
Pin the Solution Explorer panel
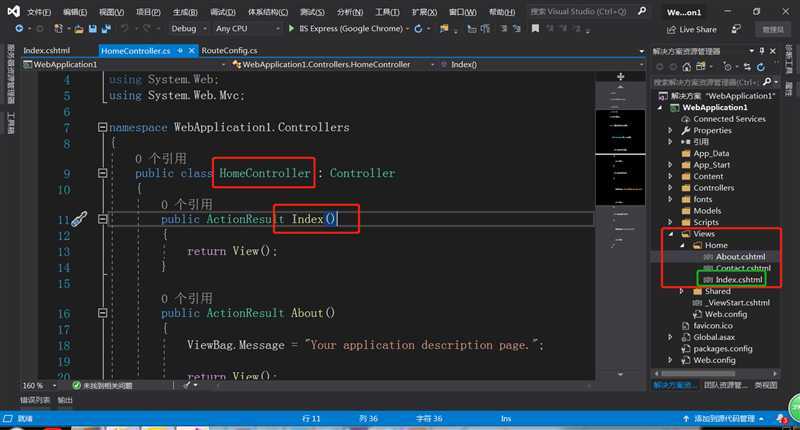tap(762, 51)
